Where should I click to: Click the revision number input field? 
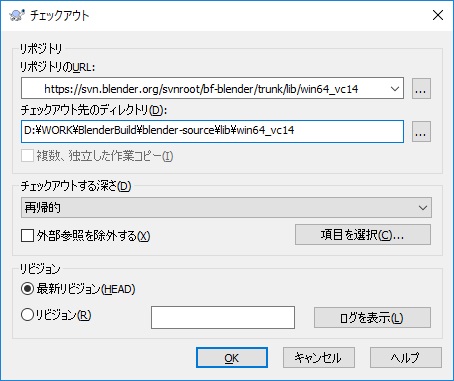tap(223, 317)
